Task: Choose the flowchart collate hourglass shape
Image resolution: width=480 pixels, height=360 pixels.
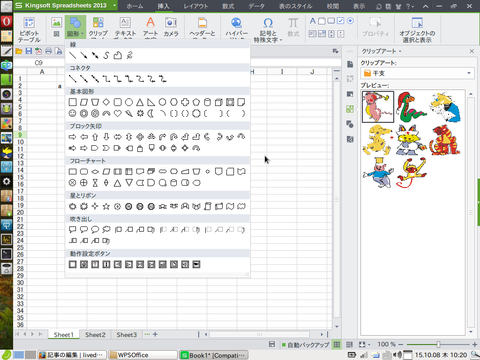Action: click(x=95, y=183)
